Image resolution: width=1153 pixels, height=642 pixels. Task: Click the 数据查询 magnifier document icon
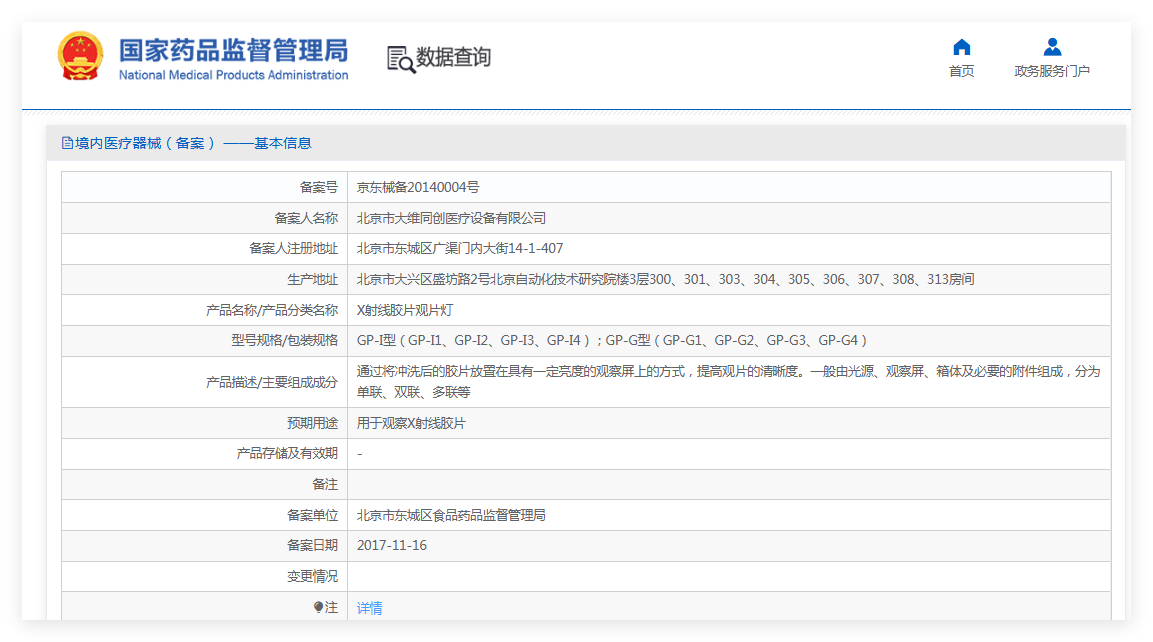(x=400, y=59)
